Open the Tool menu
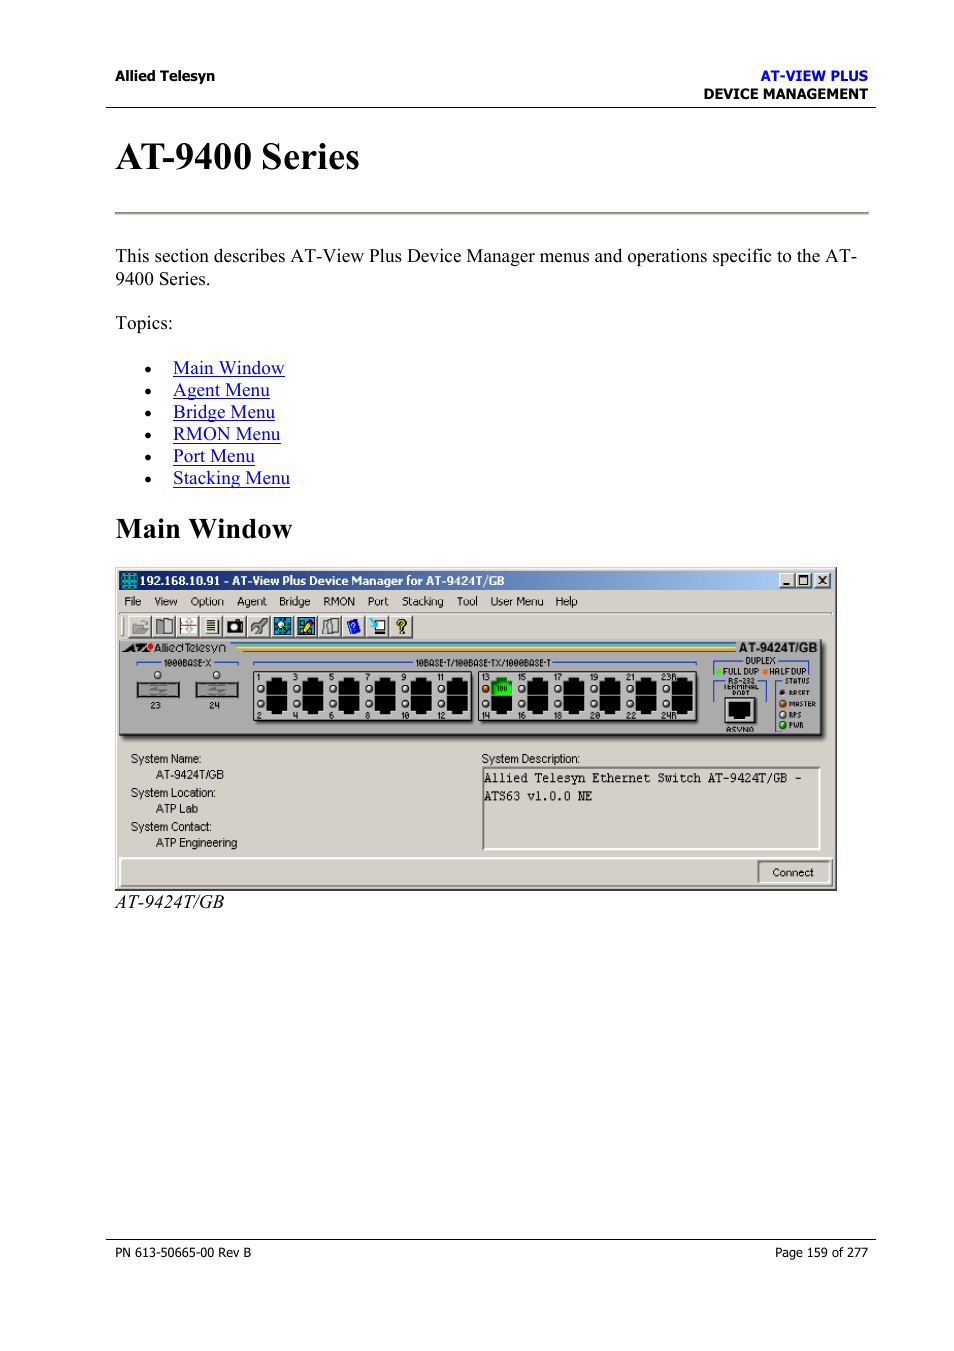 point(467,601)
